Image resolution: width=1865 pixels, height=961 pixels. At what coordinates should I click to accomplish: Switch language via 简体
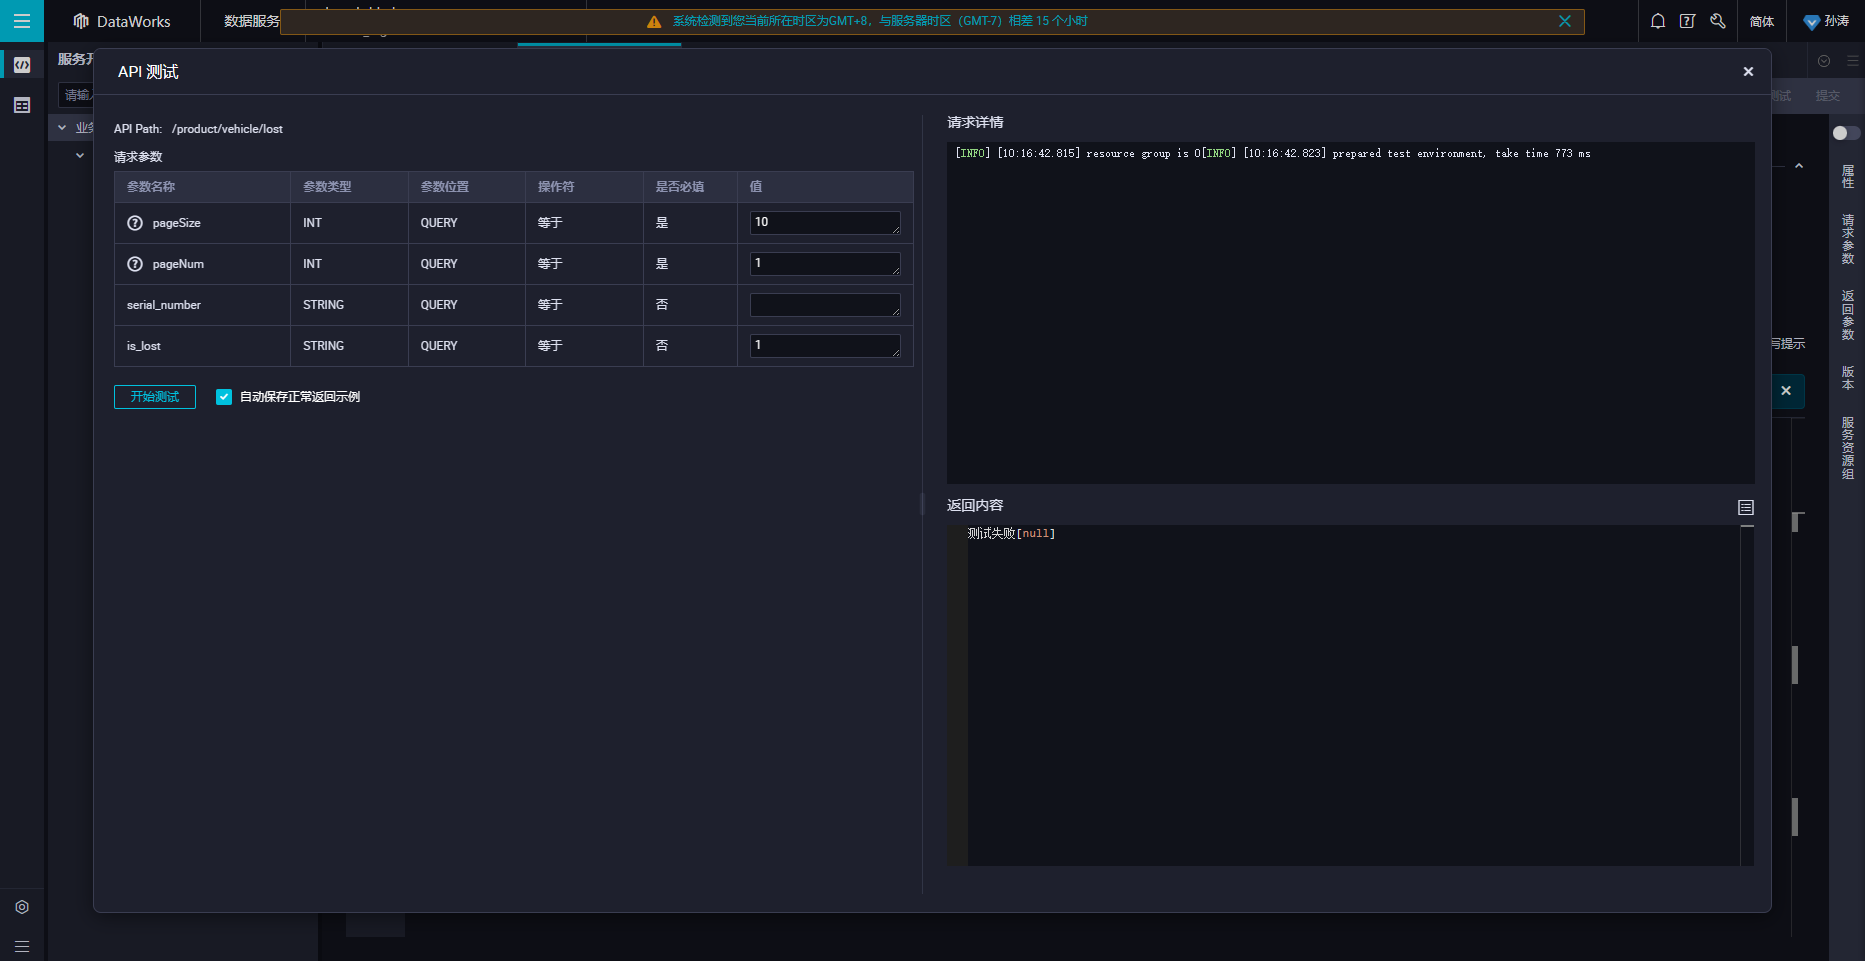pyautogui.click(x=1762, y=21)
